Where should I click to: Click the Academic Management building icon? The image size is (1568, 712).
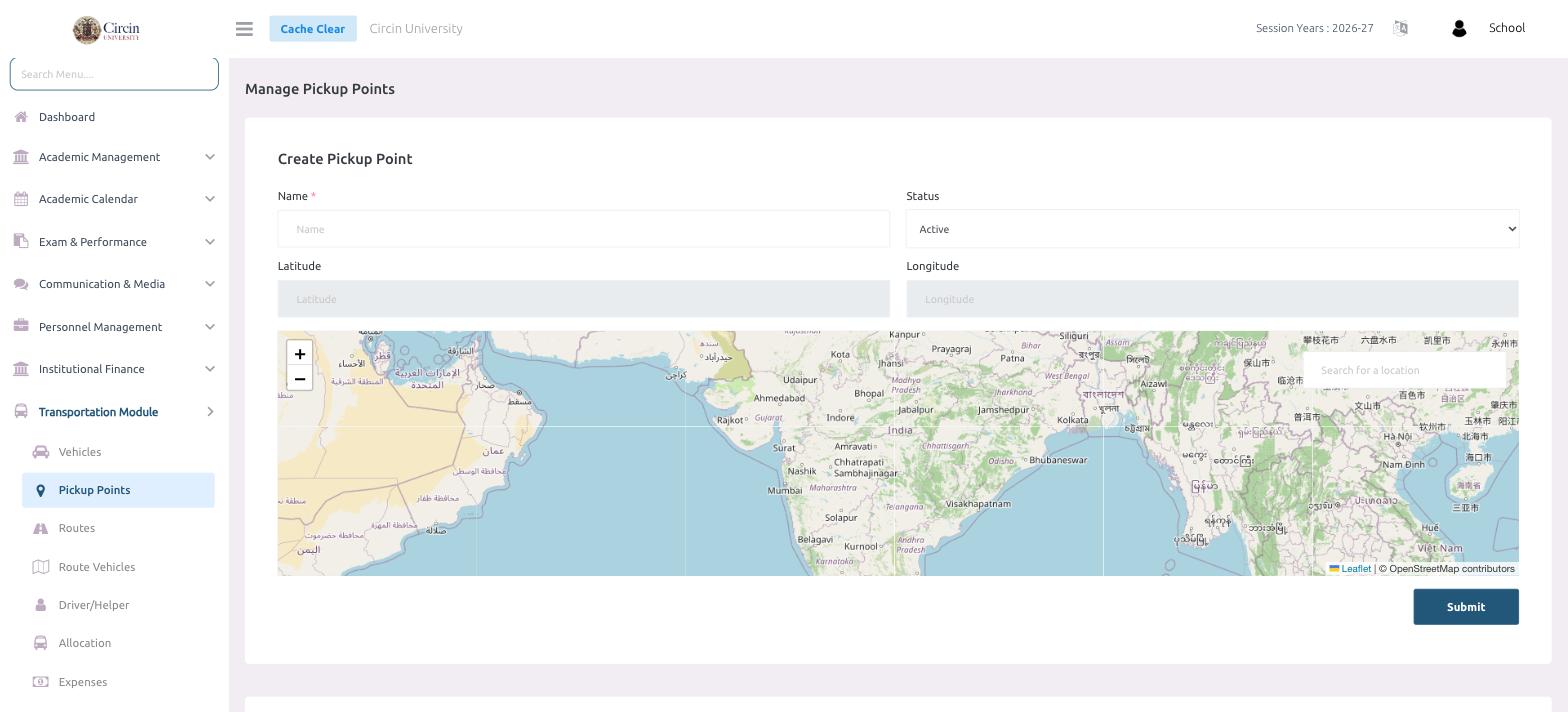pyautogui.click(x=21, y=157)
